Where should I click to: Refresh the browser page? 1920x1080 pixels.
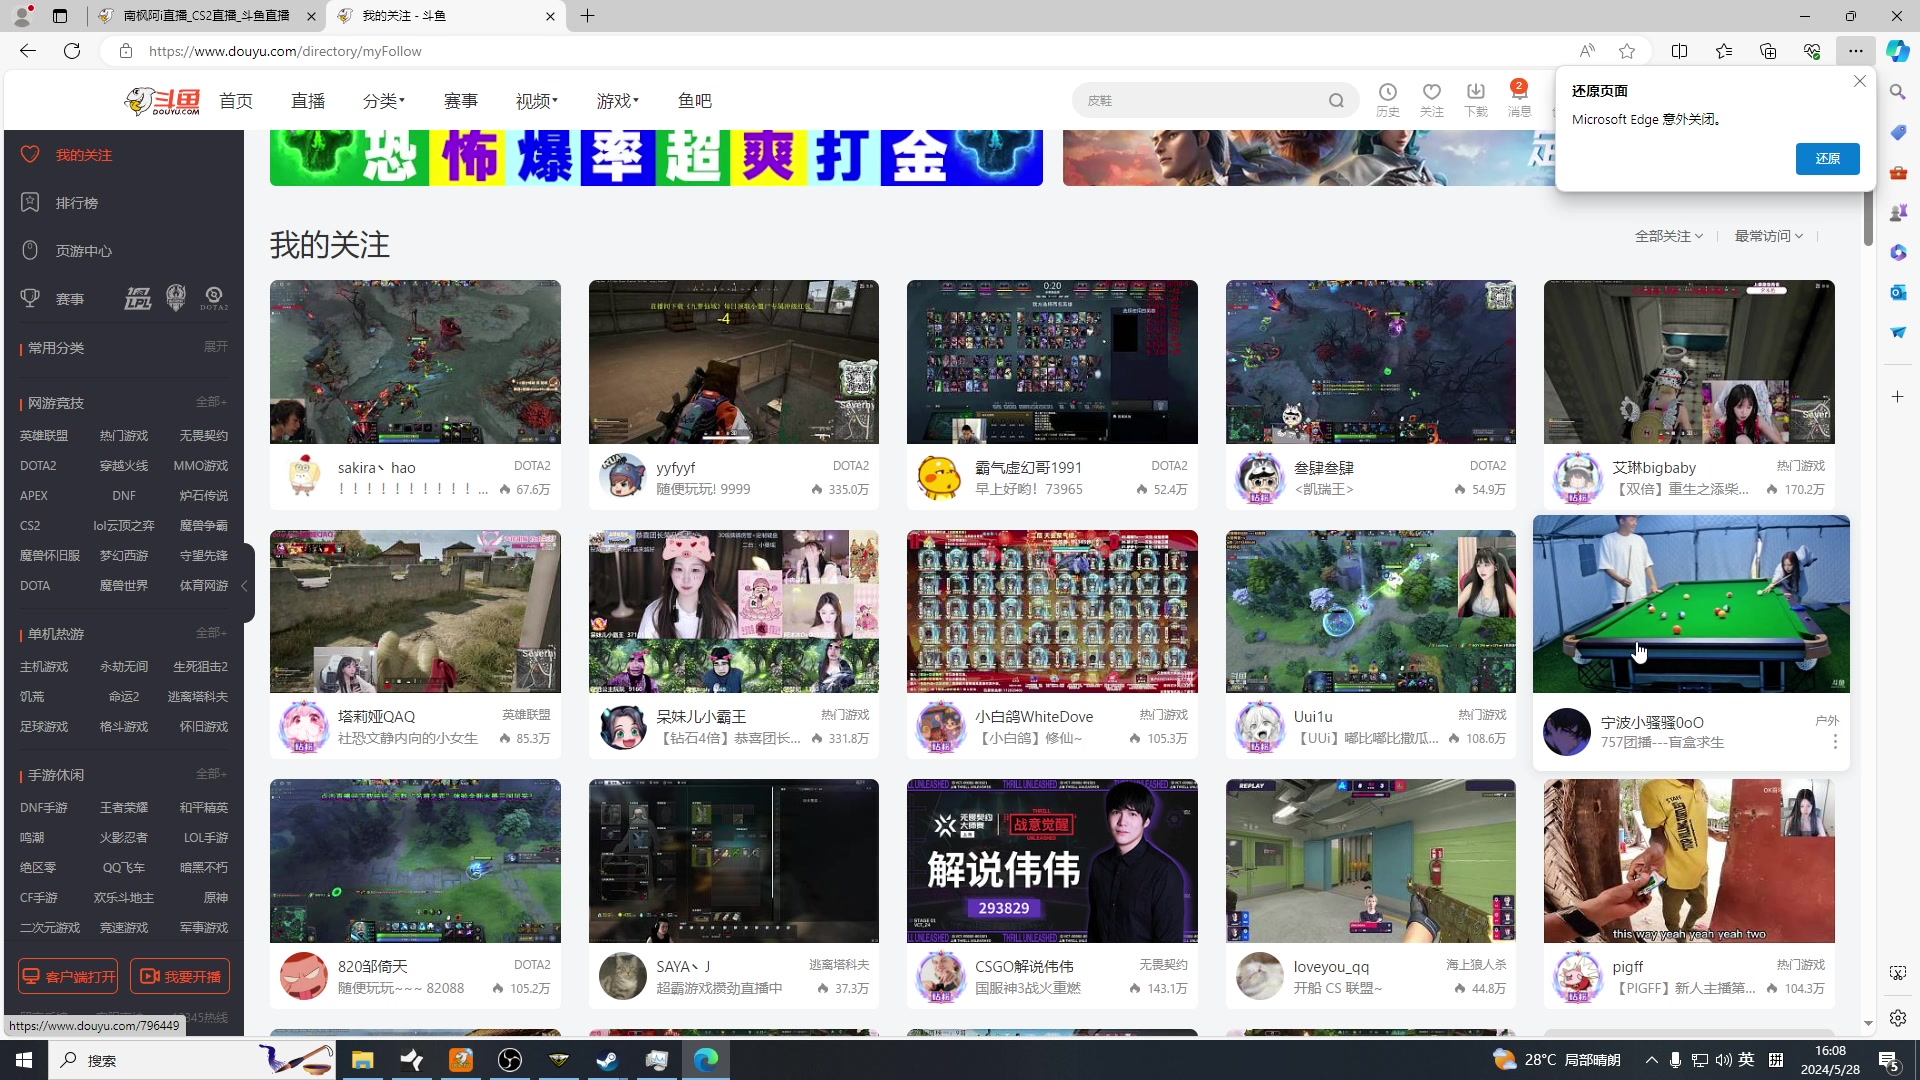tap(72, 51)
